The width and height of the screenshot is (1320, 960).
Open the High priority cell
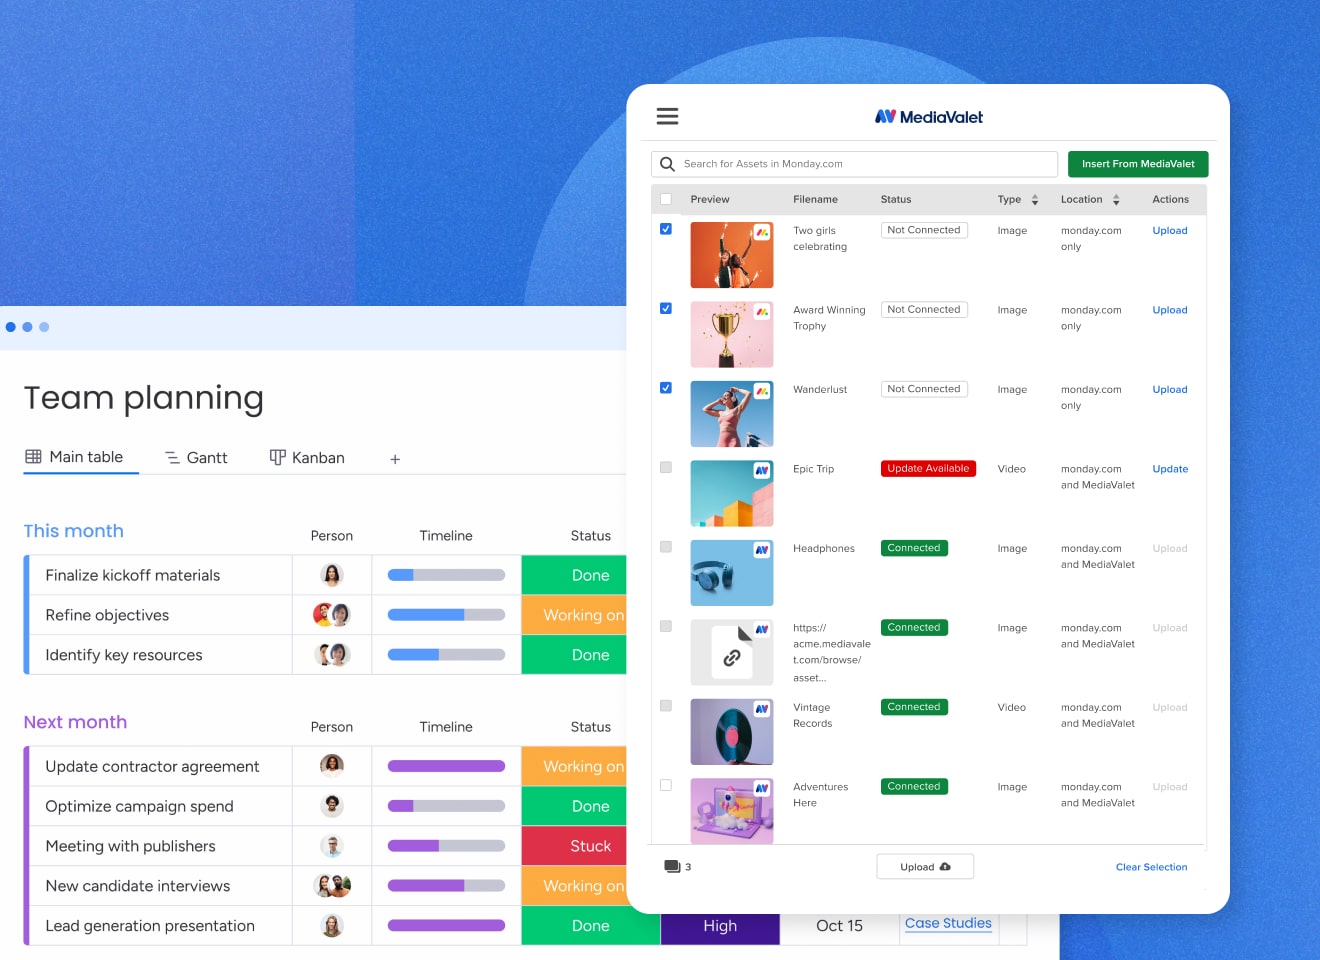coord(720,927)
